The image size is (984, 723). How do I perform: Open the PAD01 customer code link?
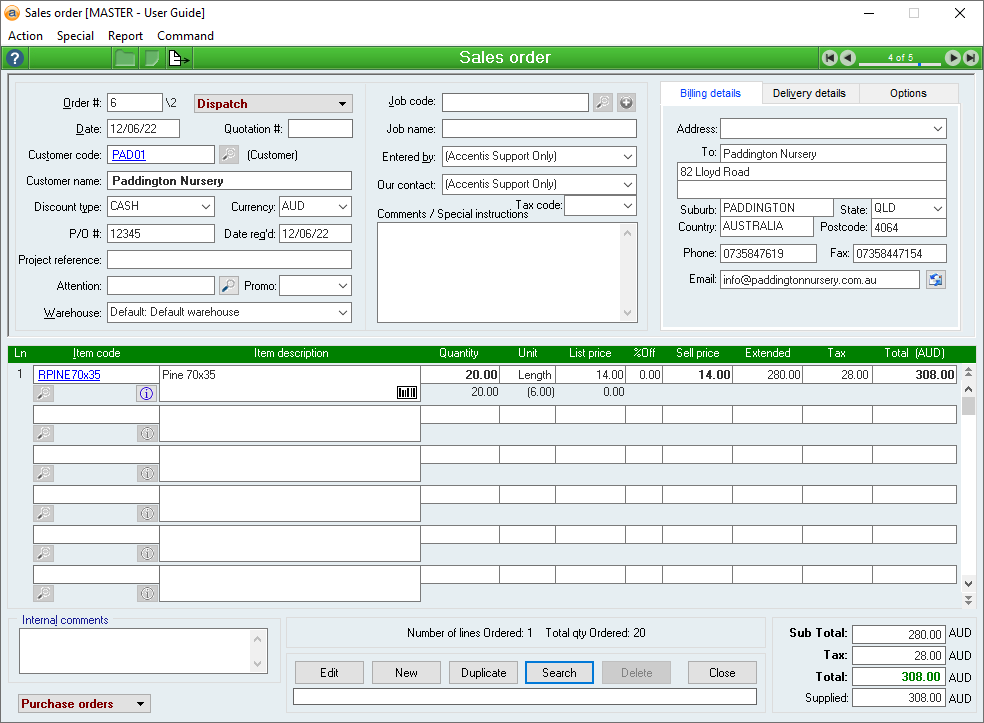(x=128, y=154)
